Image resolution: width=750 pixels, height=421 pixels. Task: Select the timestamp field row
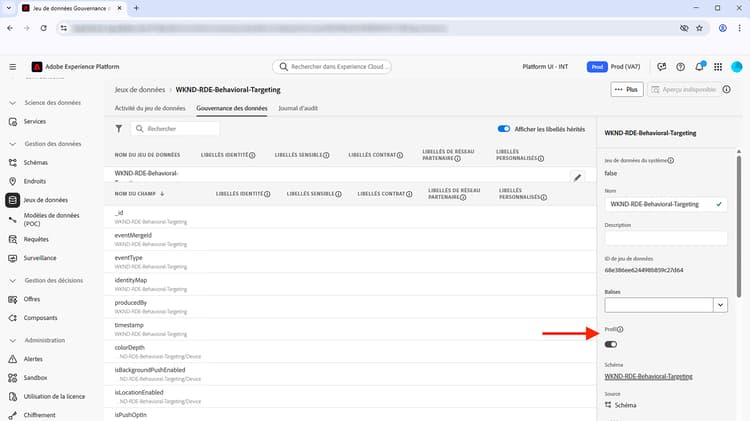(x=350, y=329)
